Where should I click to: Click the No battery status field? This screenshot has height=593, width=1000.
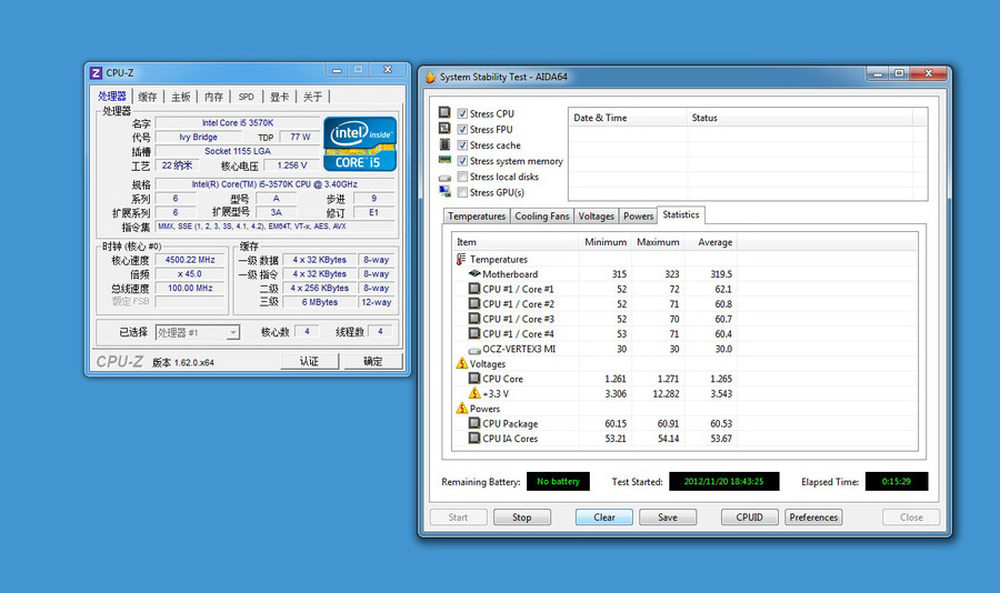click(x=558, y=481)
